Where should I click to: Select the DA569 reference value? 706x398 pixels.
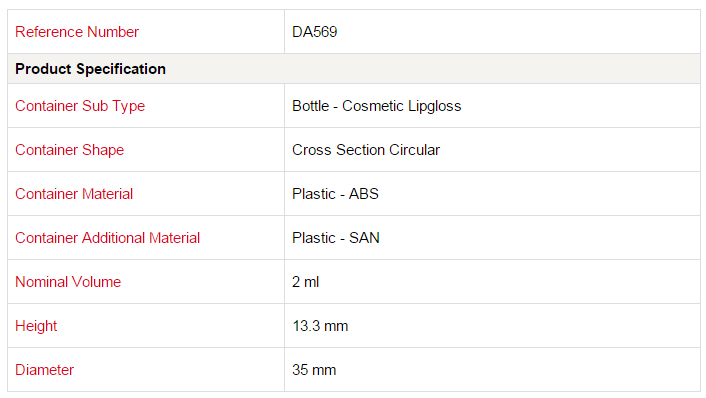(x=315, y=32)
